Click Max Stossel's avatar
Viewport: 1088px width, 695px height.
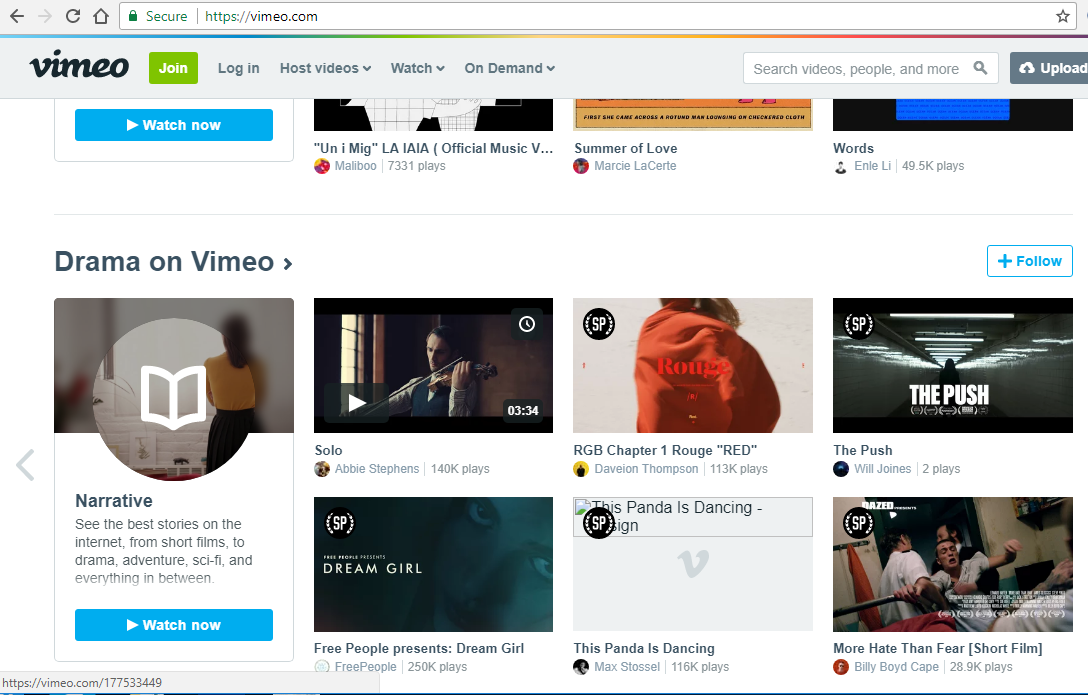coord(581,667)
